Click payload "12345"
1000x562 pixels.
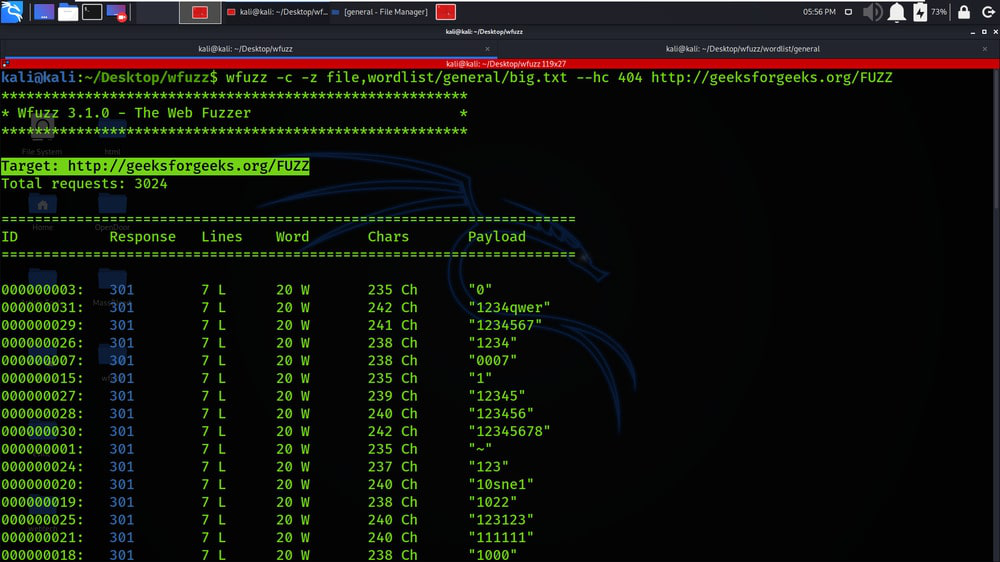[497, 396]
